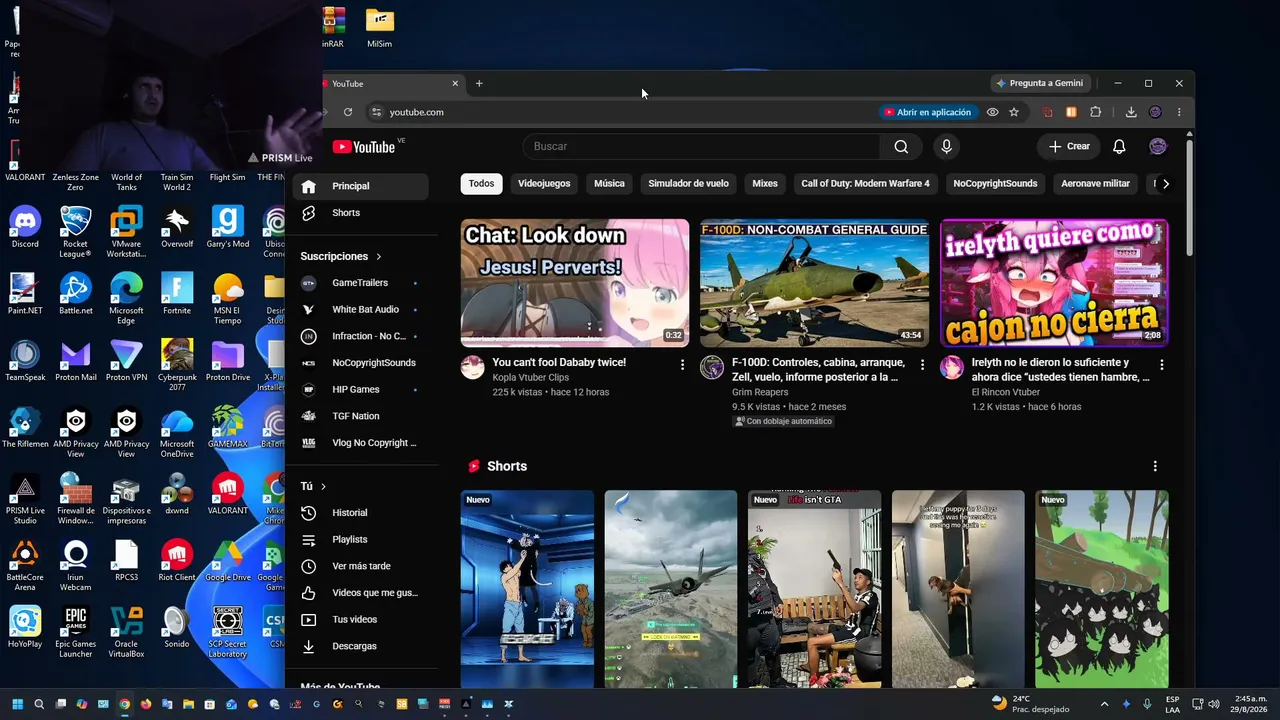Click 'Pregunta a Gemini' button

click(1039, 84)
